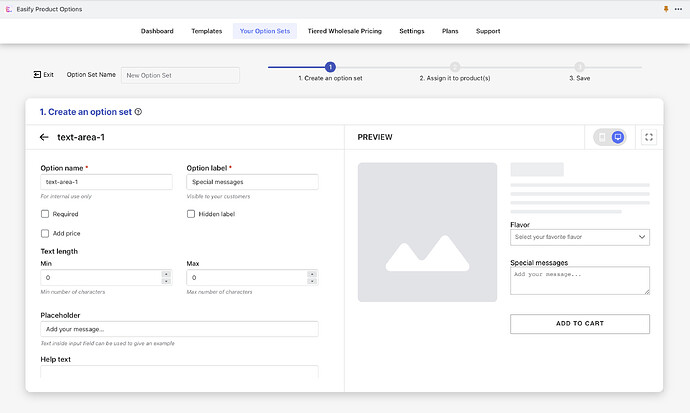The image size is (690, 413).
Task: Click the orange pin icon
Action: pyautogui.click(x=666, y=9)
